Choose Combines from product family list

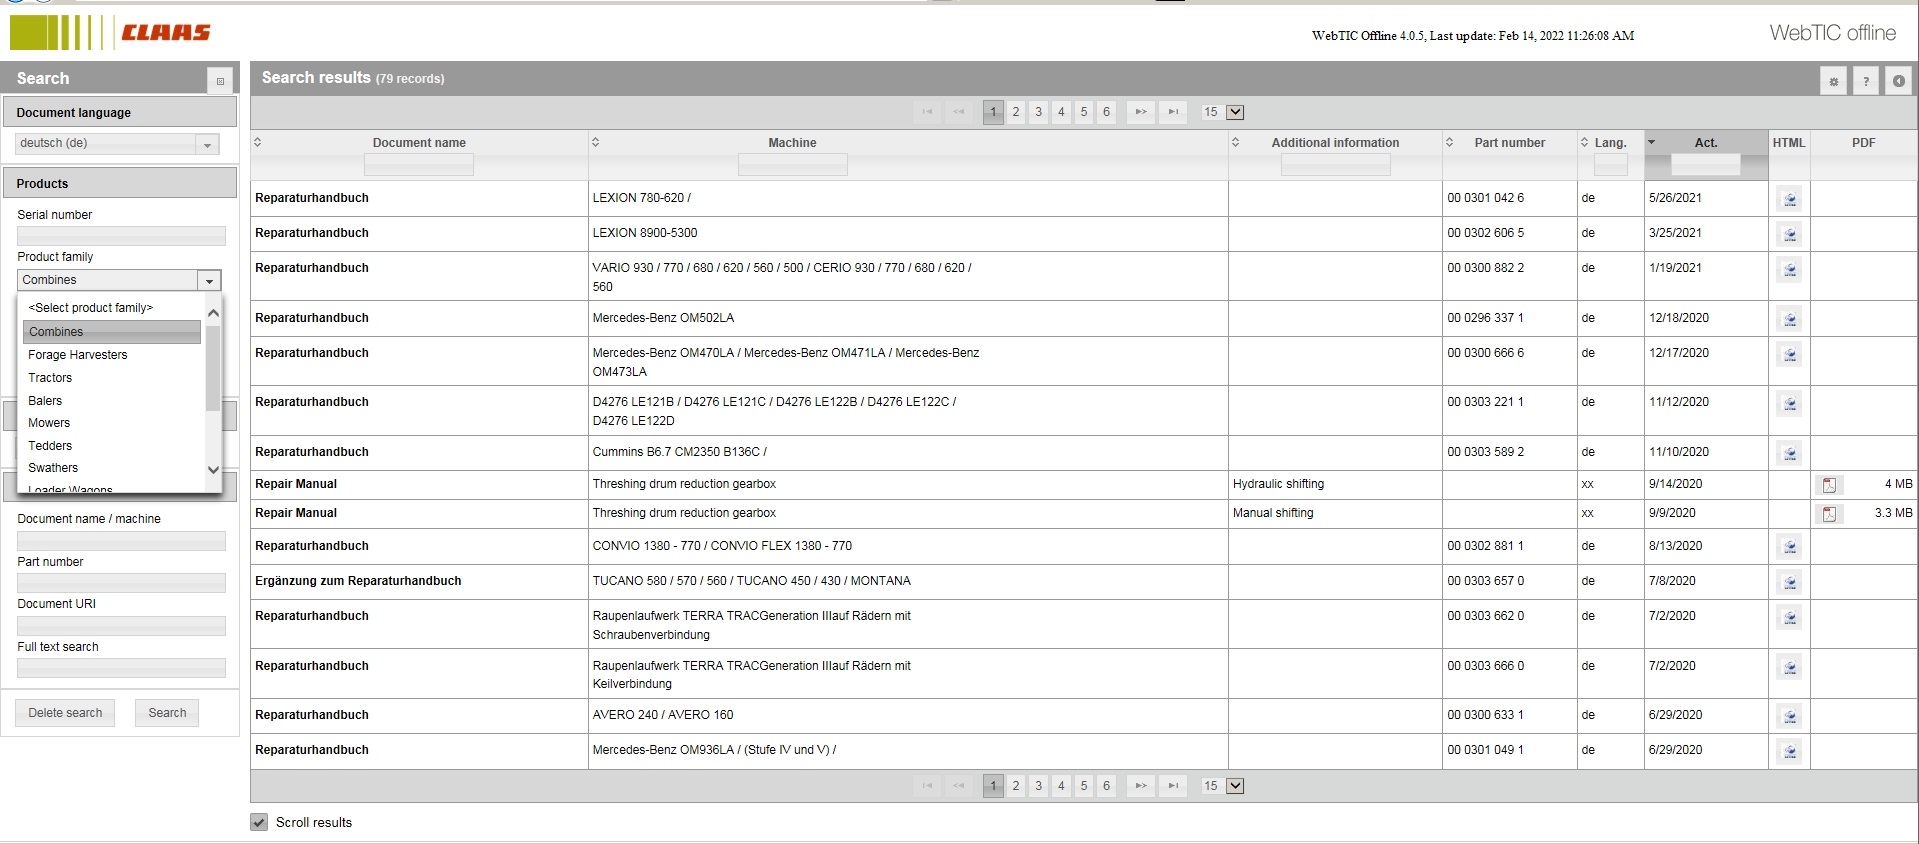(x=112, y=332)
